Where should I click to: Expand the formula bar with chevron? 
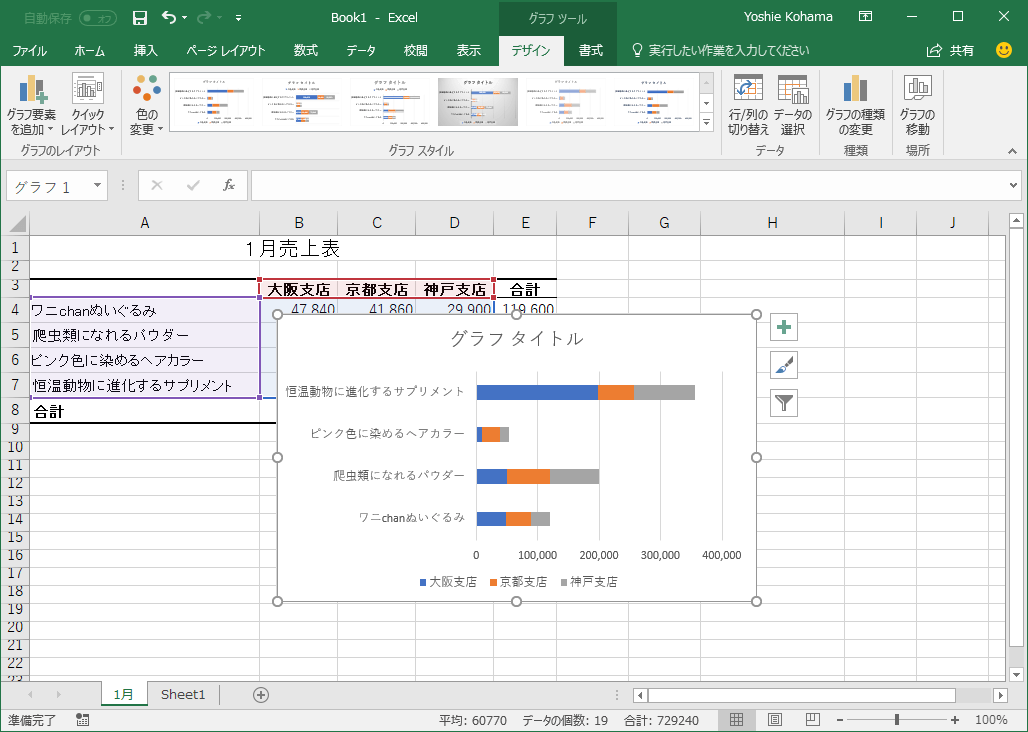point(1014,185)
